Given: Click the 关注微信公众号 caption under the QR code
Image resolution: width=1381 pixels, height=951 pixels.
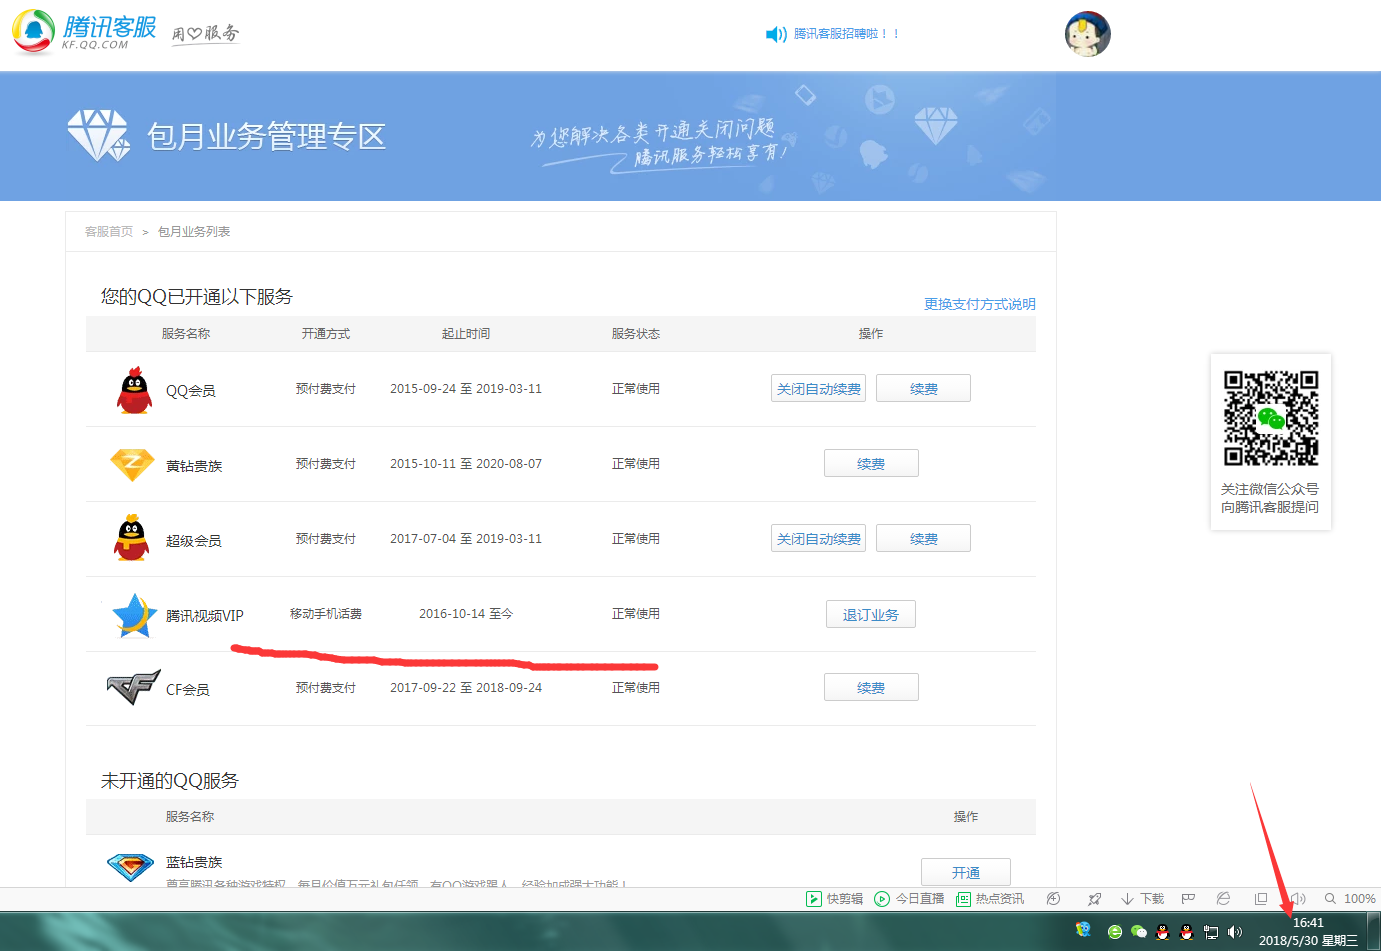Looking at the screenshot, I should 1270,489.
